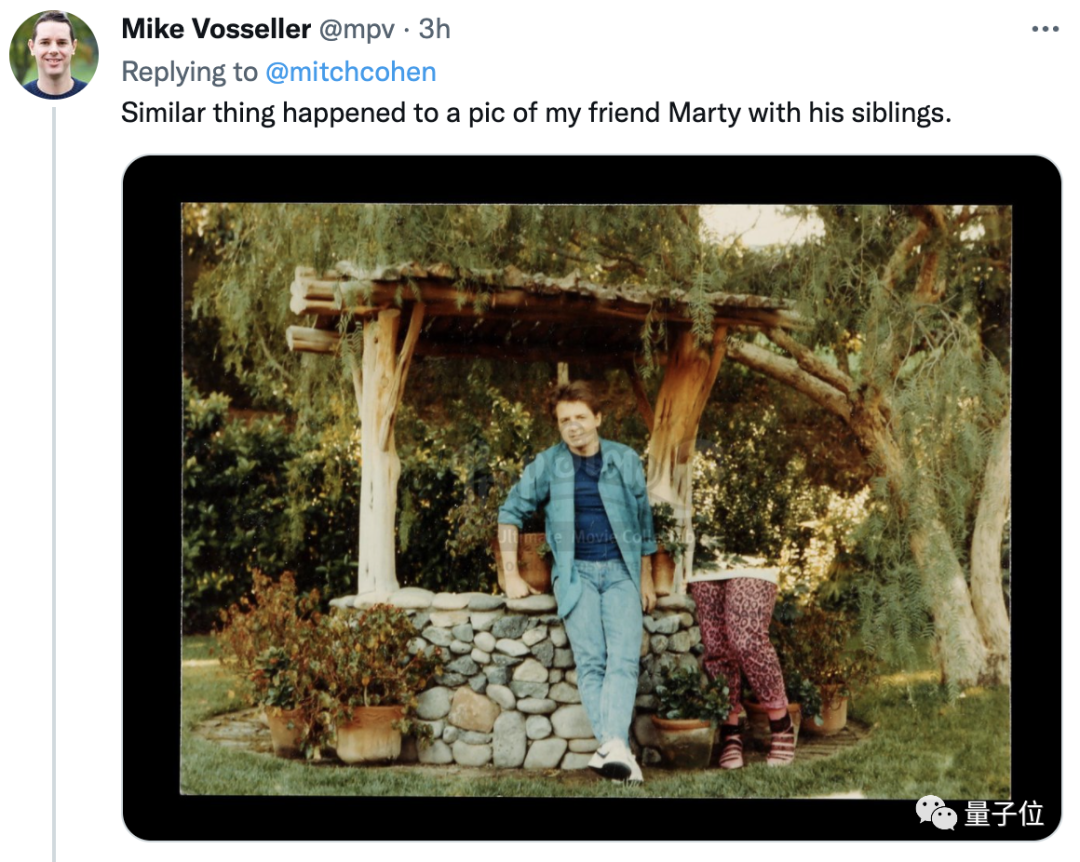
Task: Open the tweet's more options menu
Action: [x=1044, y=29]
